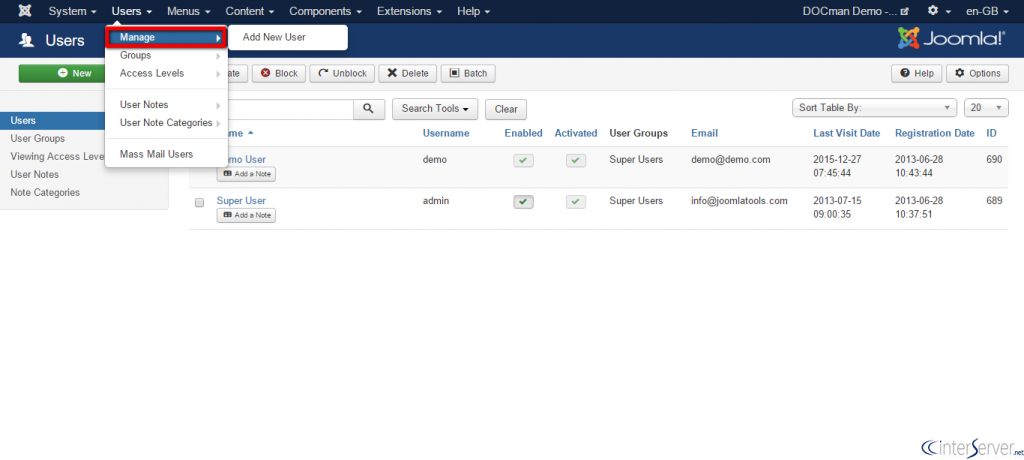Open the DOCman Demo site link
The image size is (1024, 460).
pos(855,11)
